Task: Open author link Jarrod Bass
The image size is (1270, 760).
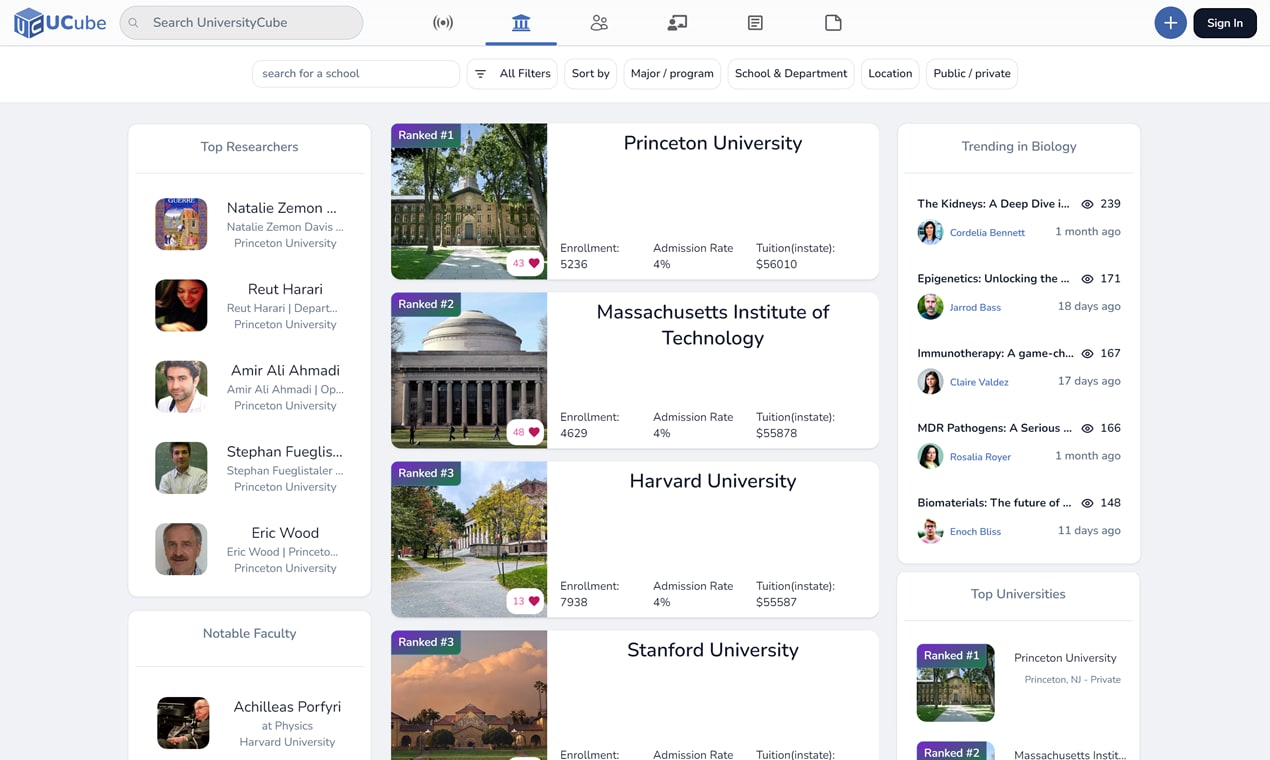Action: point(975,307)
